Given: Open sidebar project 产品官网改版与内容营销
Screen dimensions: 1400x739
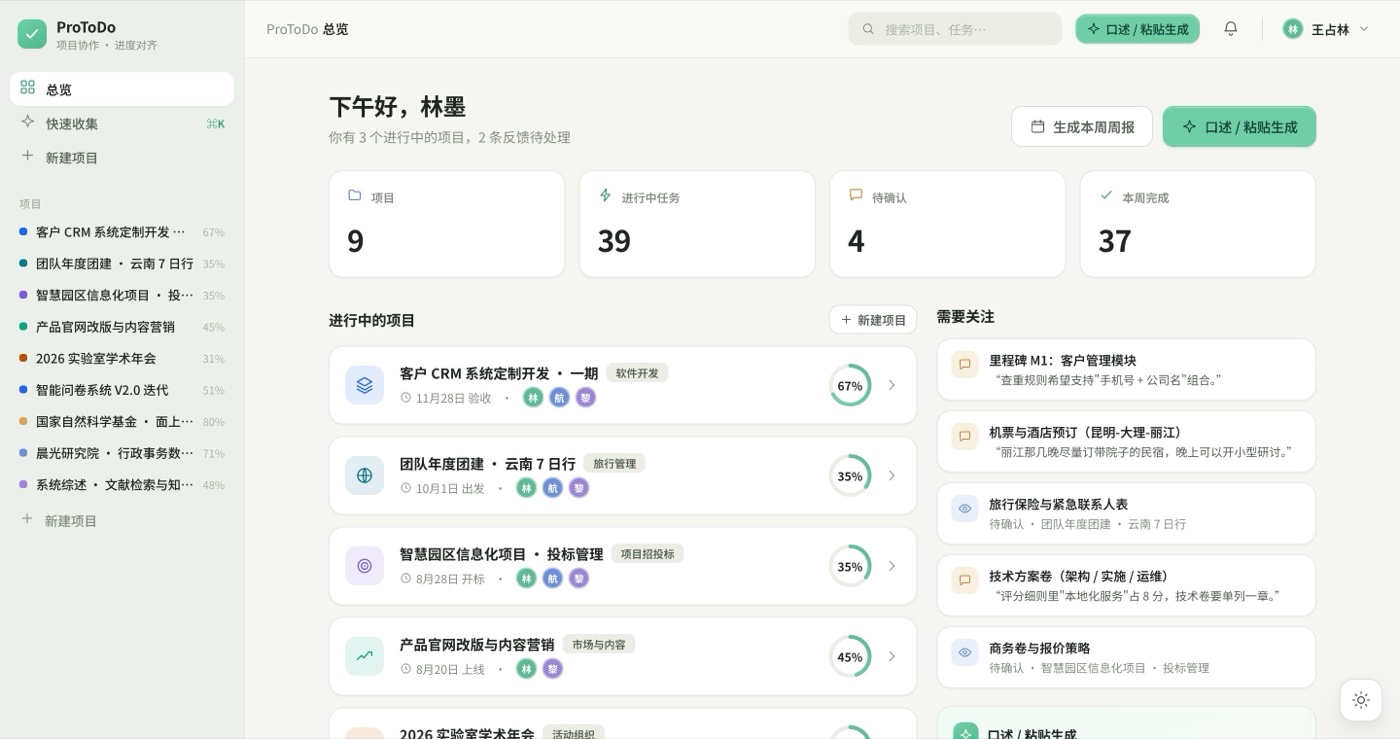Looking at the screenshot, I should tap(122, 327).
